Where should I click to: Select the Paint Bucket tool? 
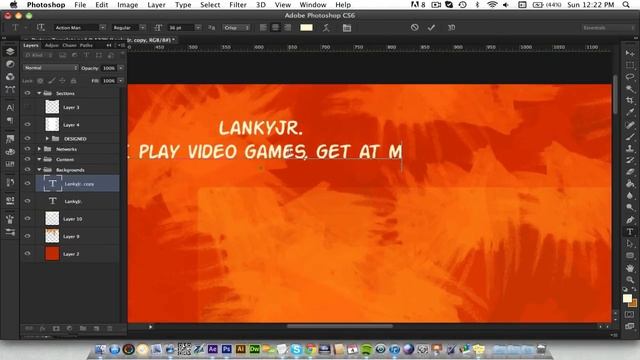[x=630, y=184]
